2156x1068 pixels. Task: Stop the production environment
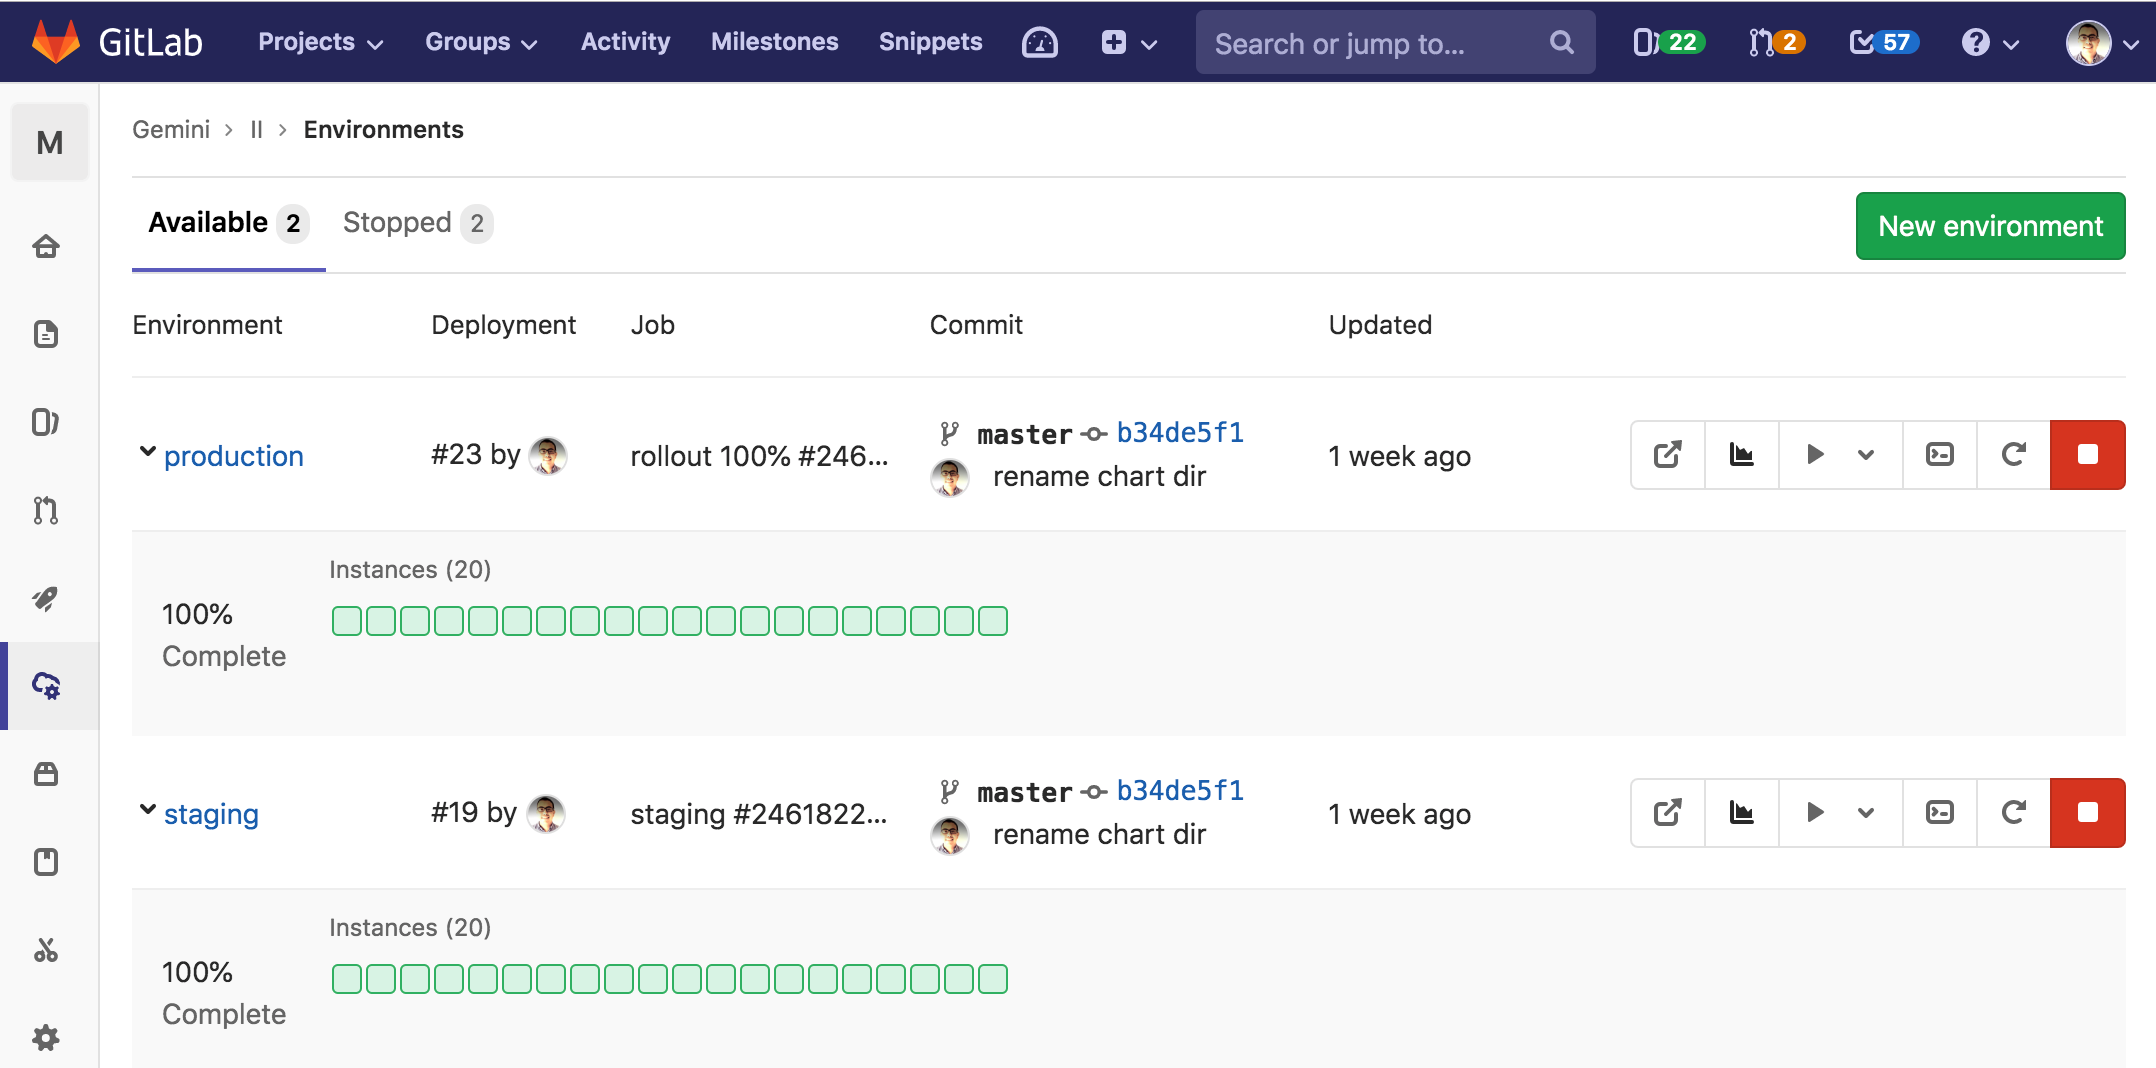click(2087, 455)
